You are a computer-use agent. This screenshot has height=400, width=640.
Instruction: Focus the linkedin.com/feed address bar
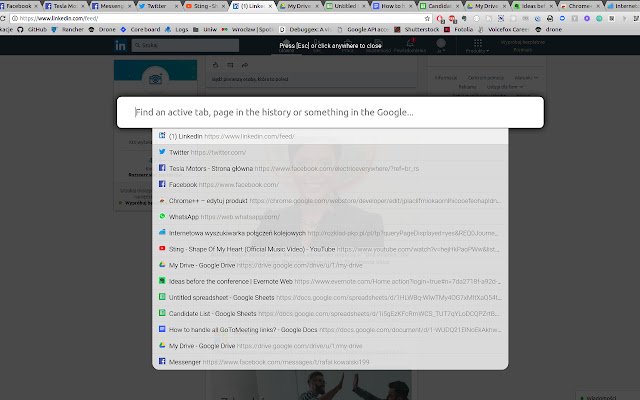coord(220,18)
